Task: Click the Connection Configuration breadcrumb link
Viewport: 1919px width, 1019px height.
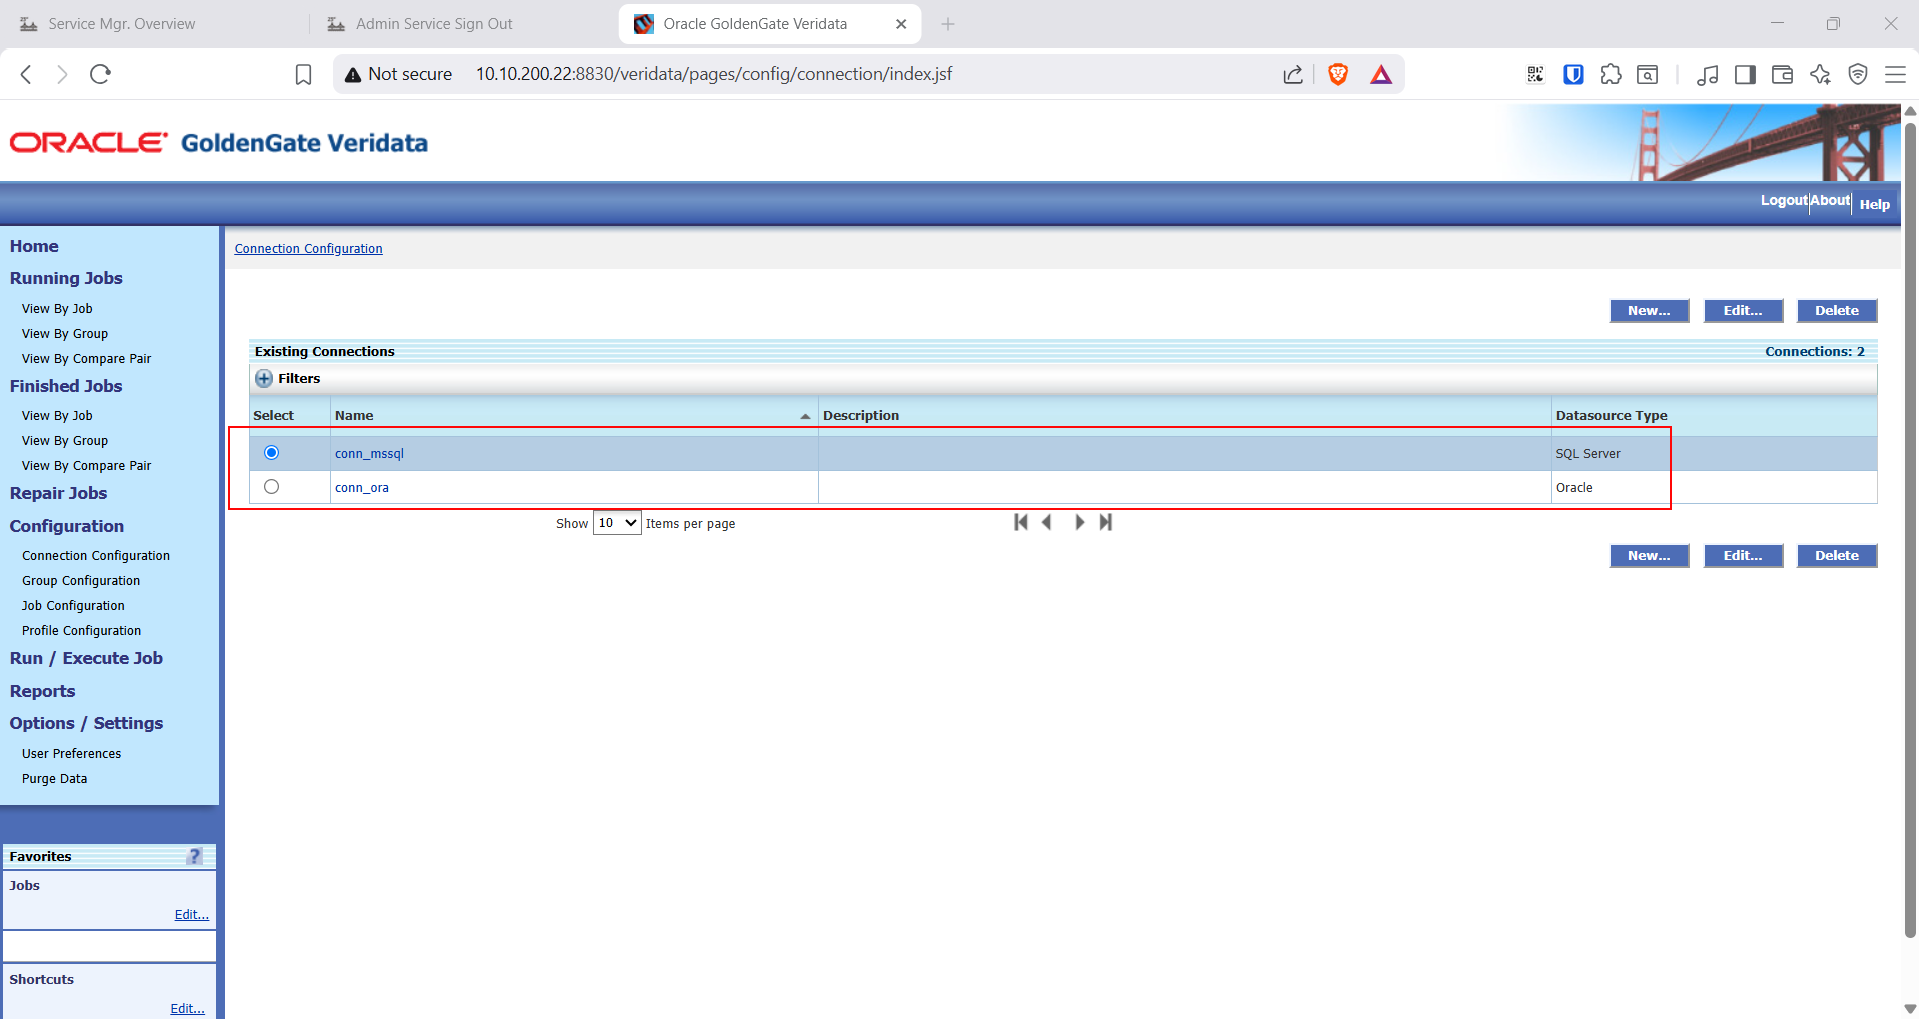Action: point(308,249)
